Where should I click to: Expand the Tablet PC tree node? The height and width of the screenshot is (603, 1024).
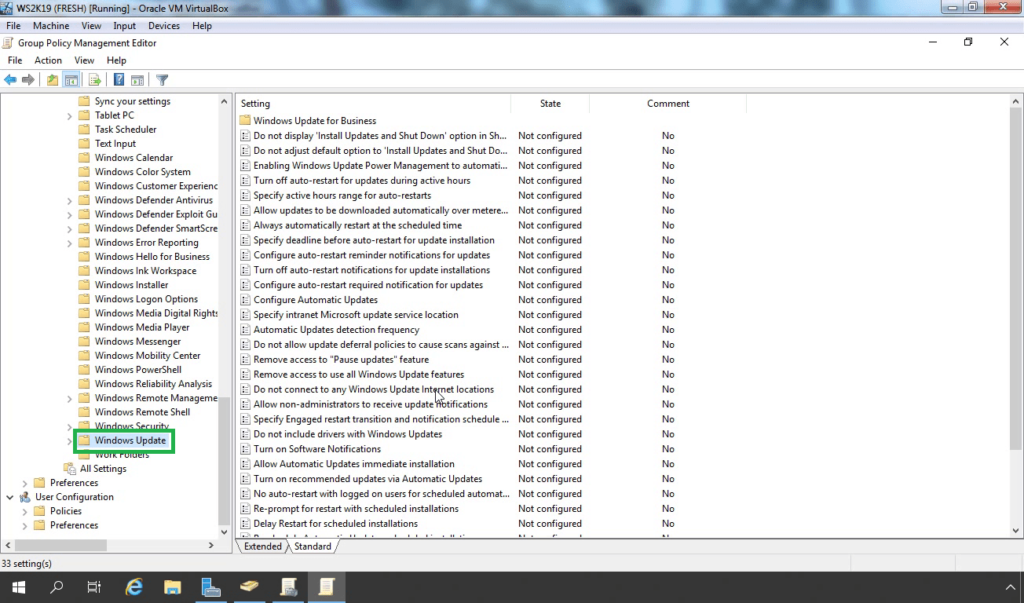coord(69,116)
